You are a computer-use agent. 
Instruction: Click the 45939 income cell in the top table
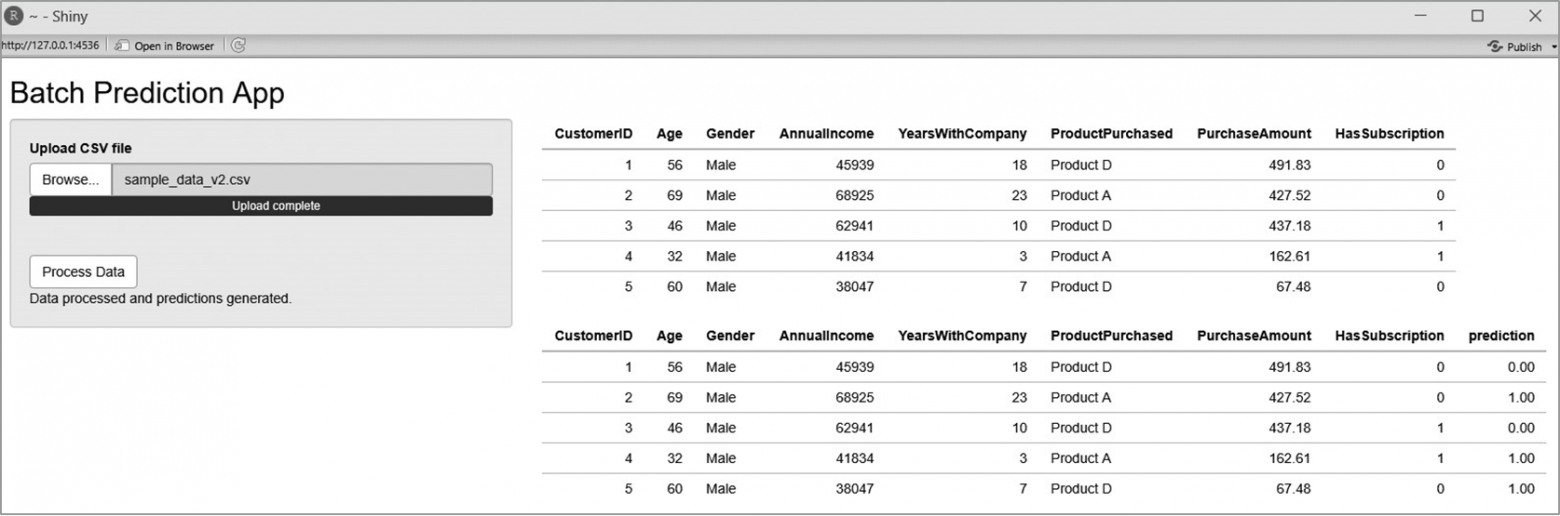click(855, 165)
